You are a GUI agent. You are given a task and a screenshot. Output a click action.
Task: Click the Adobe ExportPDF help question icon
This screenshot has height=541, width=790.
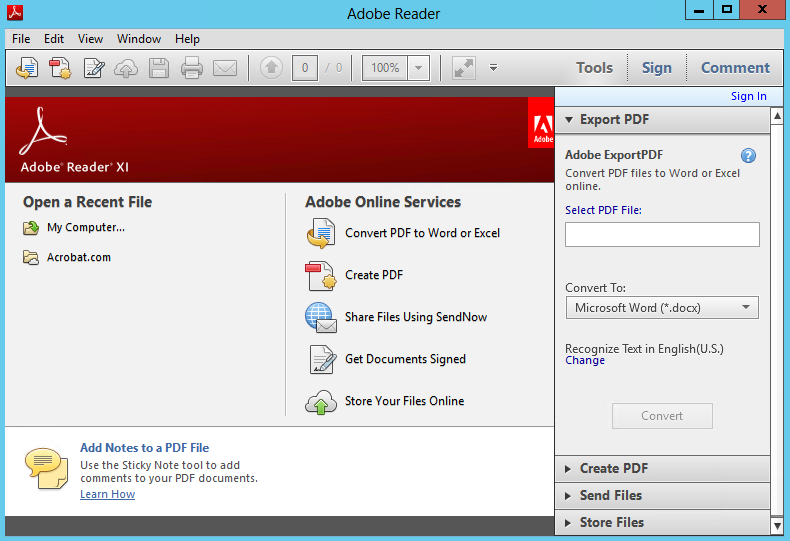(x=748, y=156)
